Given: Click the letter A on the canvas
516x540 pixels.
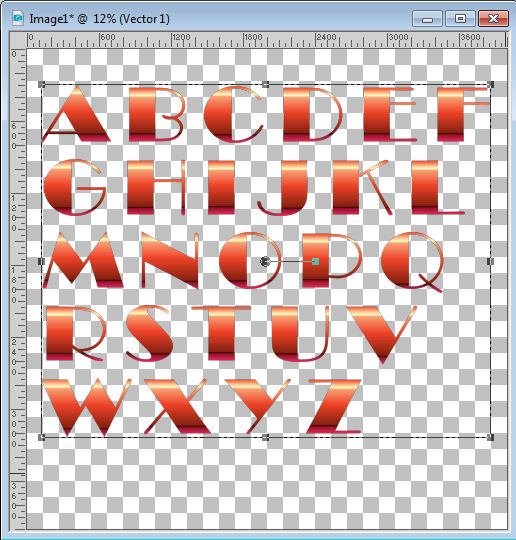Looking at the screenshot, I should [x=76, y=114].
